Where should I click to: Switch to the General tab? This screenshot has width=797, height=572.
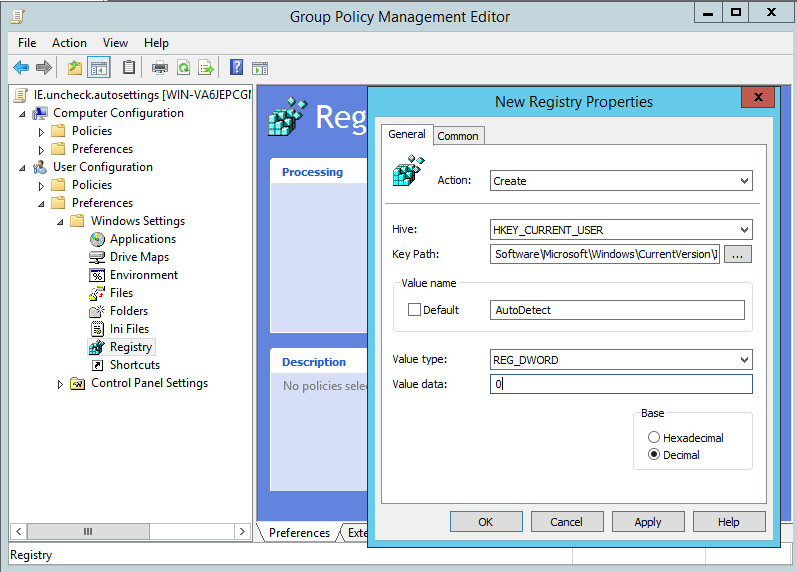click(x=407, y=134)
